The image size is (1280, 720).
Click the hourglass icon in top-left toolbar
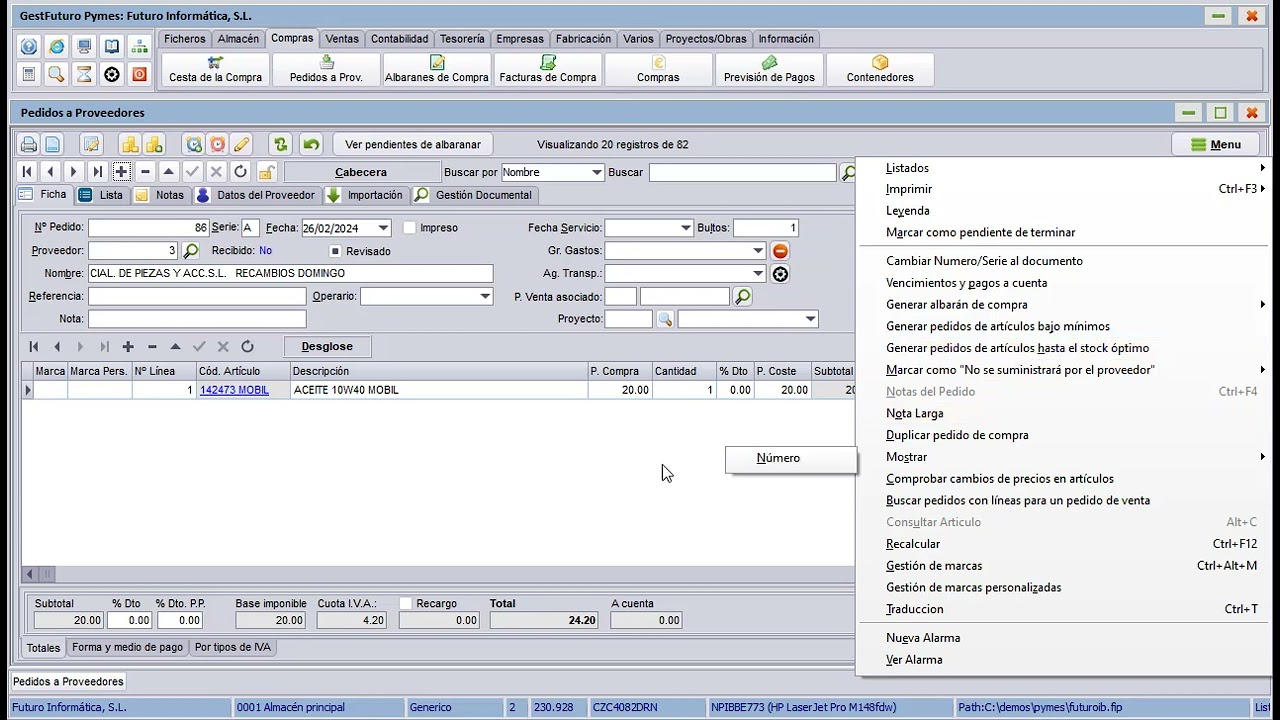(x=84, y=74)
